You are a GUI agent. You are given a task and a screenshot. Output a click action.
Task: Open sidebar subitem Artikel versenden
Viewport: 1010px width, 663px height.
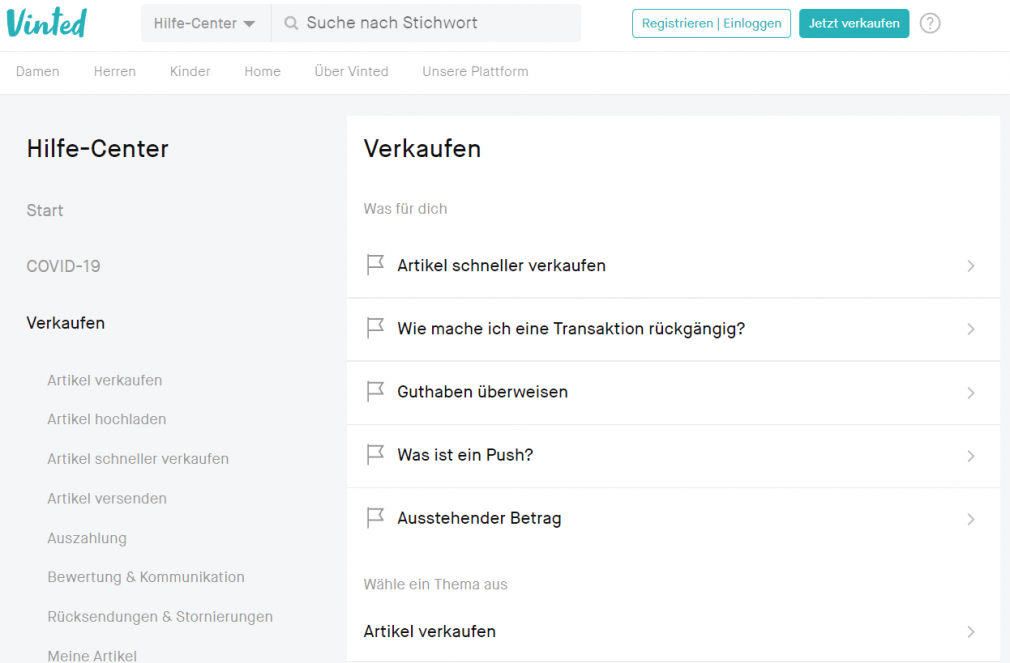[107, 499]
